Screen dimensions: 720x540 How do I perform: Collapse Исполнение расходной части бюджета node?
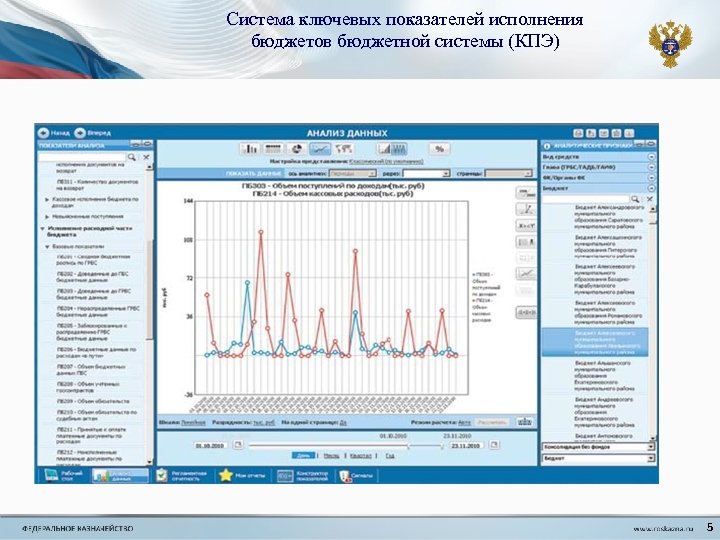point(43,229)
